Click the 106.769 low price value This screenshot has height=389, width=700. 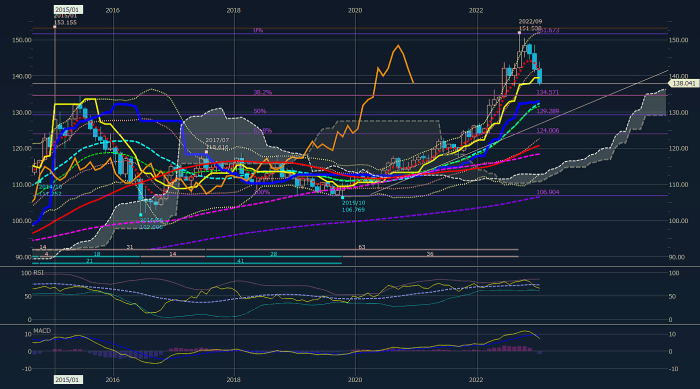(x=354, y=209)
